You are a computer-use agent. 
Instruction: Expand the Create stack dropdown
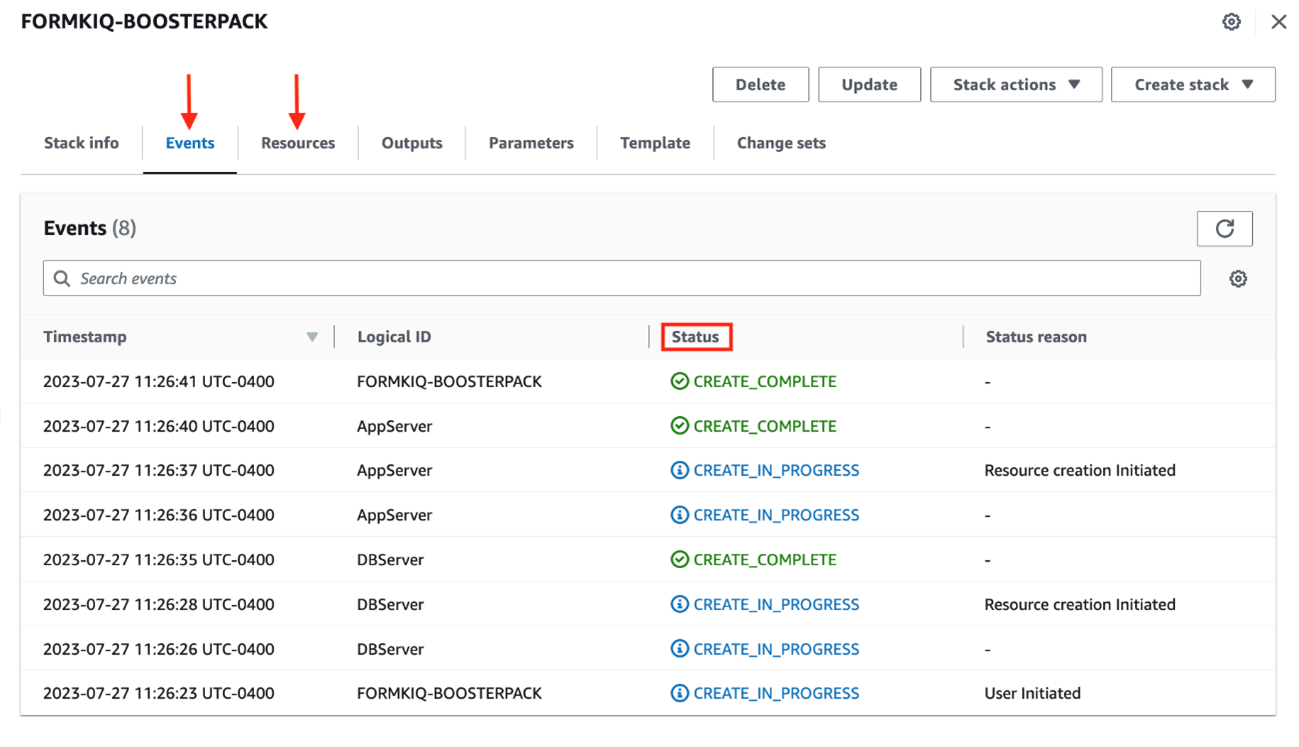[x=1193, y=85]
